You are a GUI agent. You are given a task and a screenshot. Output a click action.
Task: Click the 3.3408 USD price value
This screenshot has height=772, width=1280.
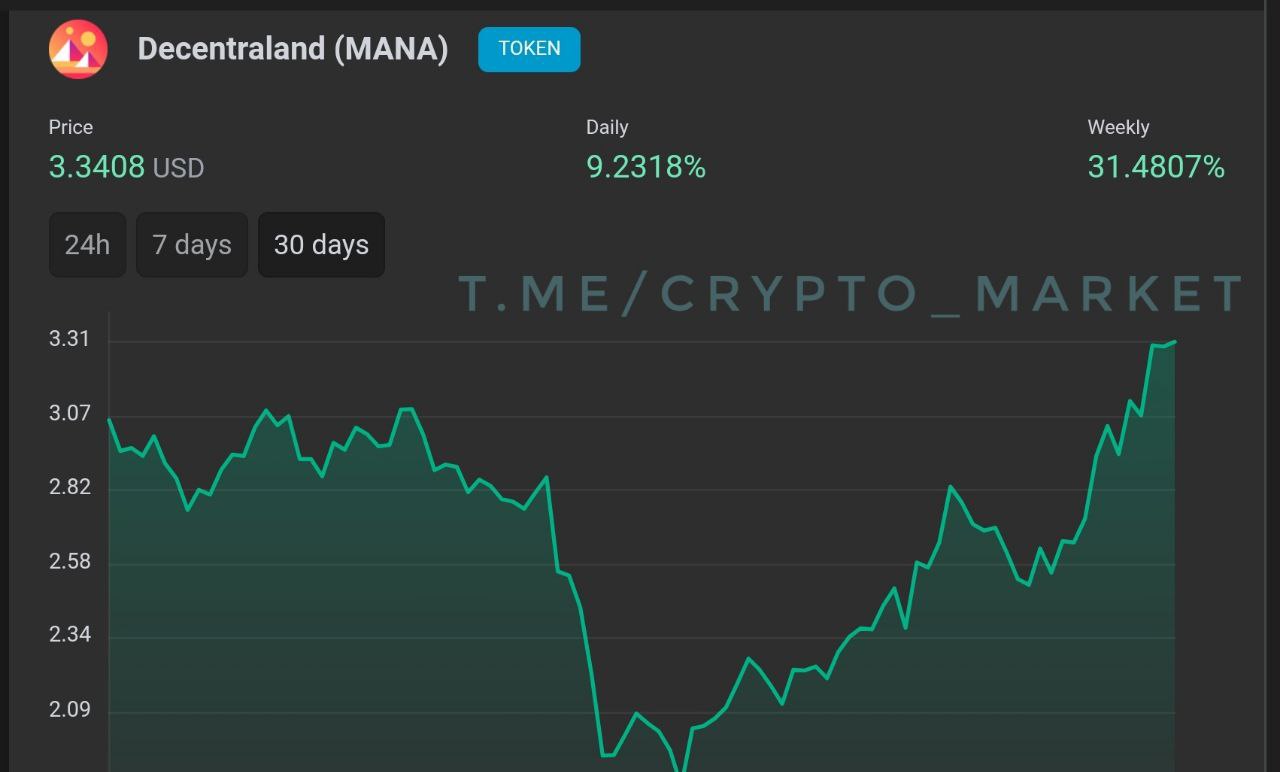tap(126, 167)
